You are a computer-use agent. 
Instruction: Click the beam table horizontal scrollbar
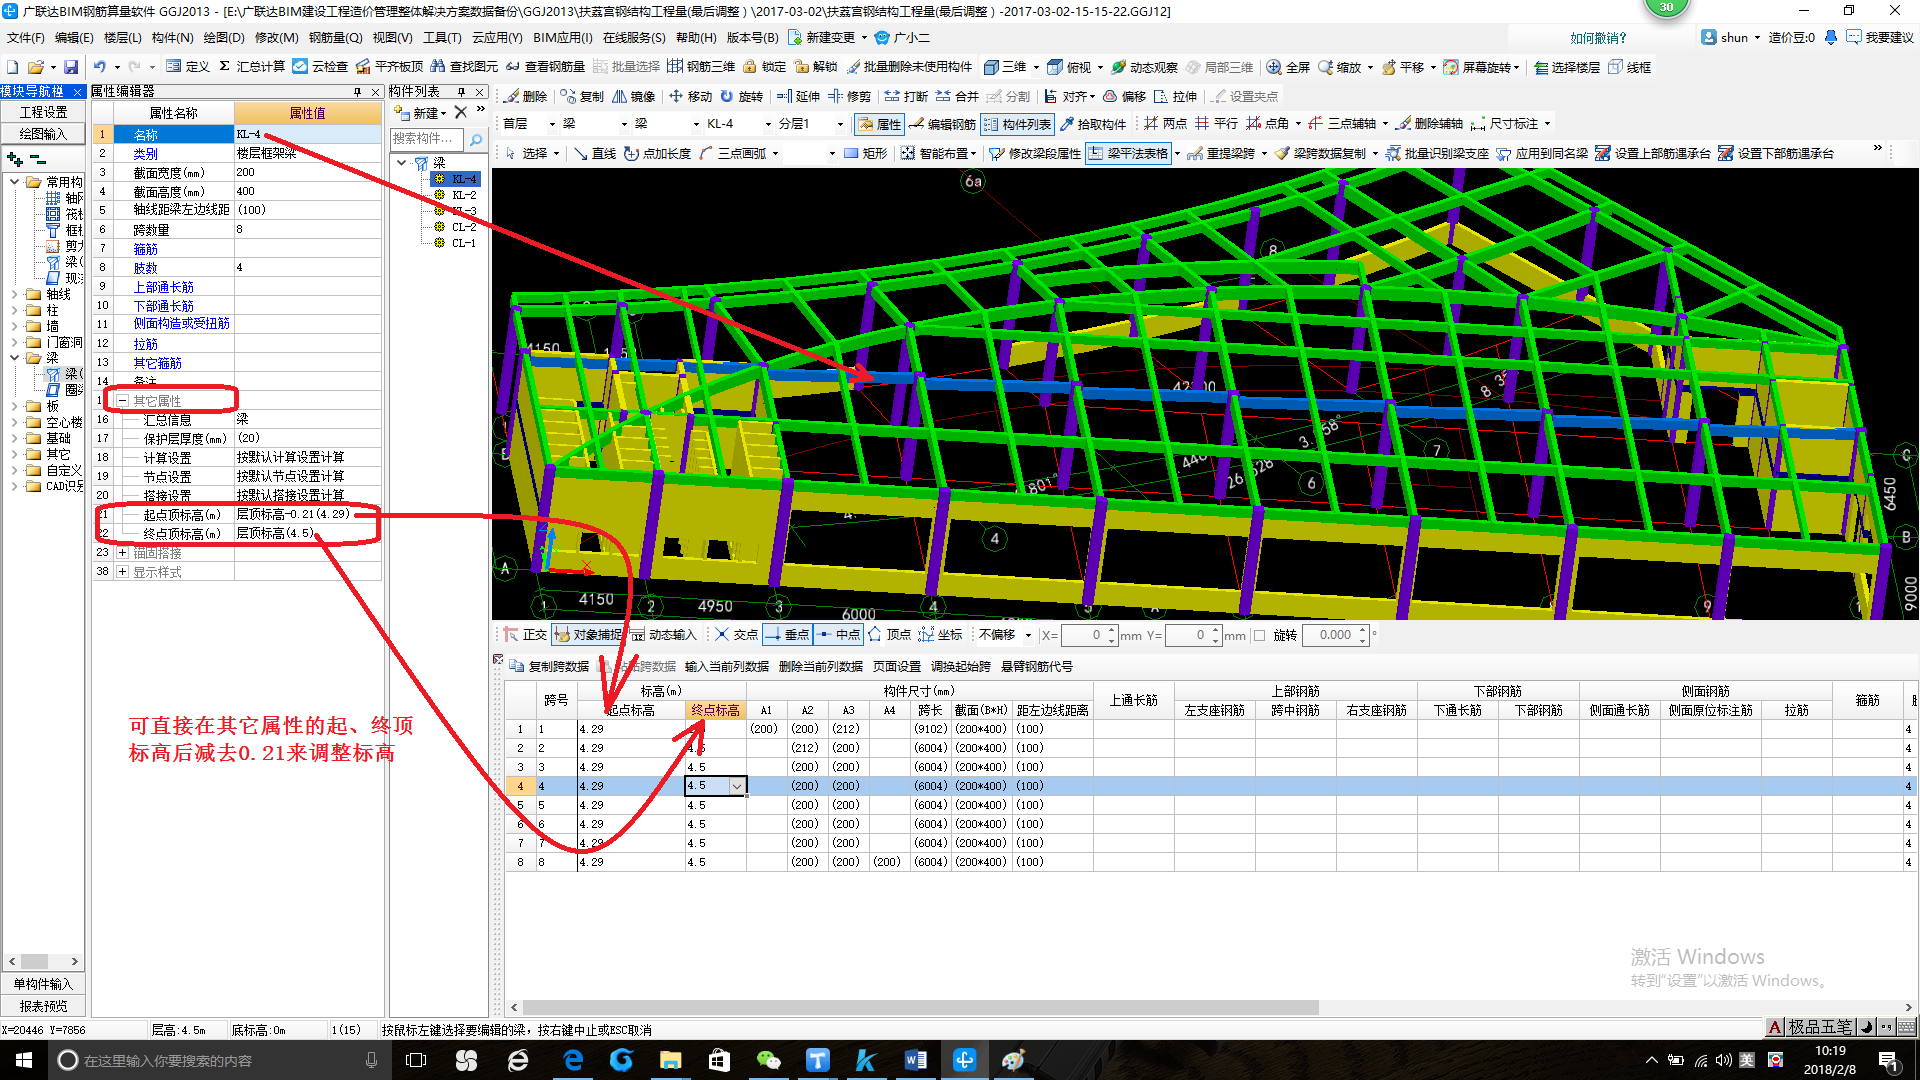tap(920, 1007)
